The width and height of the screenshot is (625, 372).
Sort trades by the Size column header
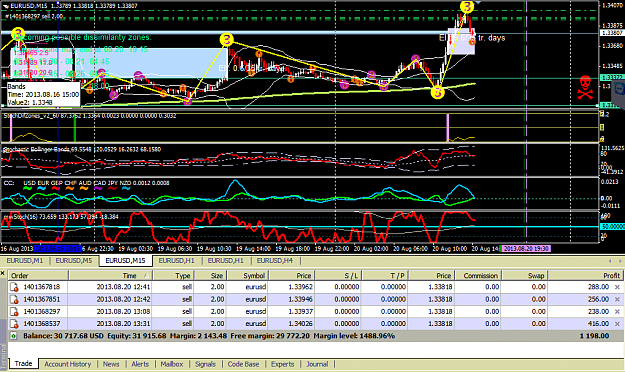point(211,276)
